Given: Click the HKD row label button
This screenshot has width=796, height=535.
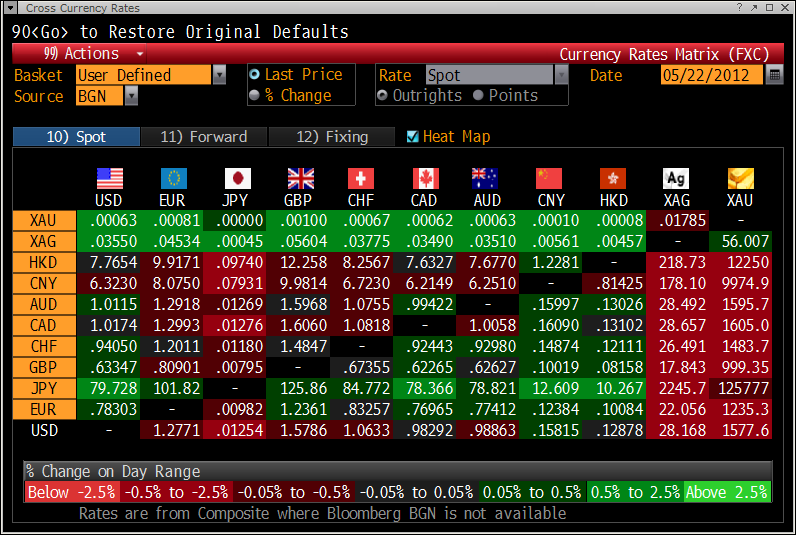Looking at the screenshot, I should 43,261.
